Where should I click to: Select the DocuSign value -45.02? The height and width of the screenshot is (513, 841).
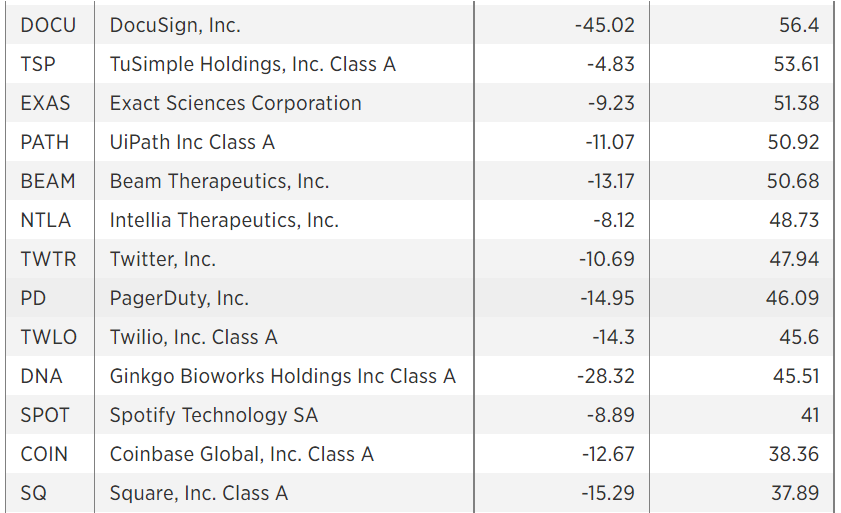tap(604, 25)
